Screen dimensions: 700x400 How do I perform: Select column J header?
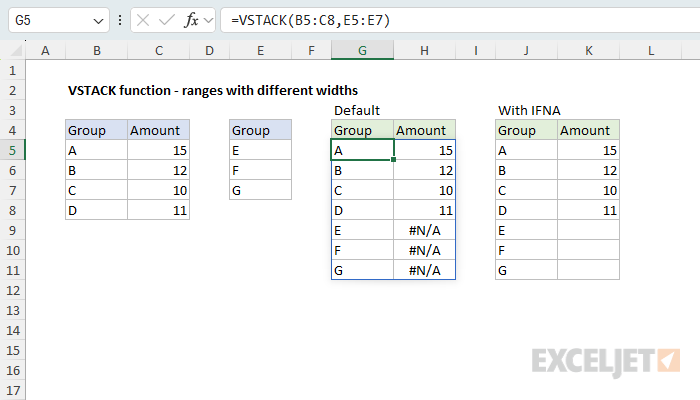[526, 51]
